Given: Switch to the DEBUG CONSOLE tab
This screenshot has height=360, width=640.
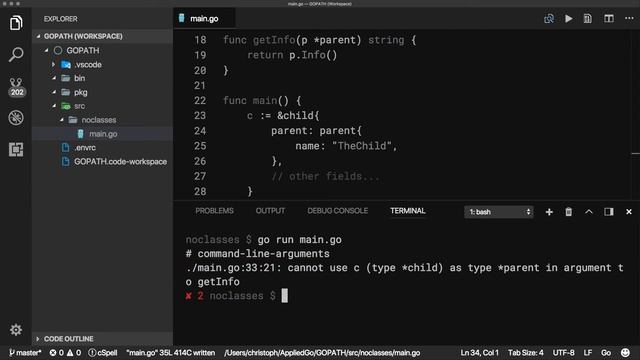Looking at the screenshot, I should 338,211.
